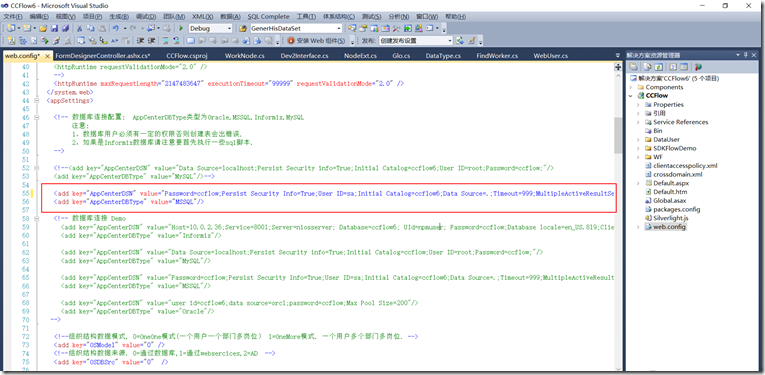Viewport: 765px width, 375px height.
Task: Select packages.config file
Action: pos(676,209)
